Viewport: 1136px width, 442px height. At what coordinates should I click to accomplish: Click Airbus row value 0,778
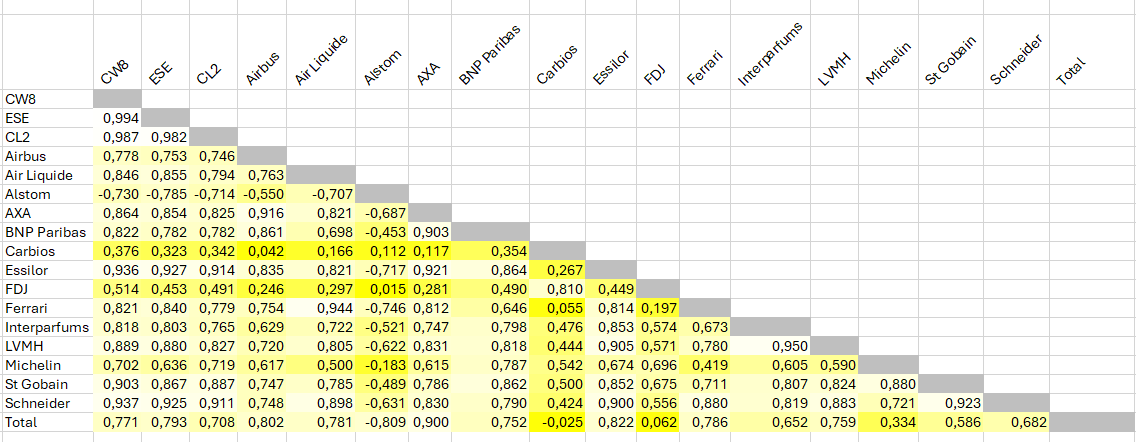point(117,156)
